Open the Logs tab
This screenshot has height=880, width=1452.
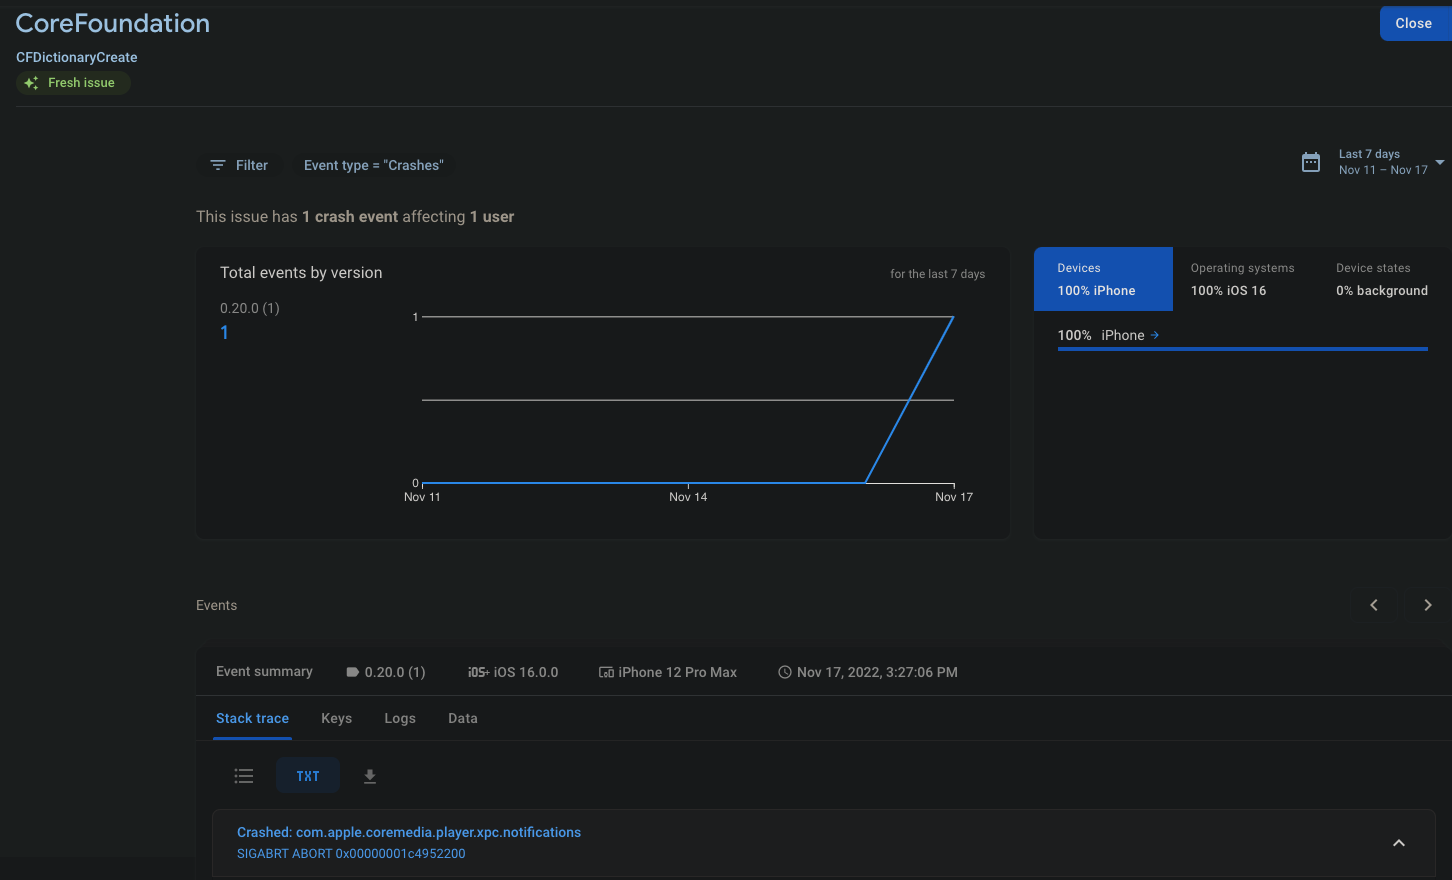point(400,718)
